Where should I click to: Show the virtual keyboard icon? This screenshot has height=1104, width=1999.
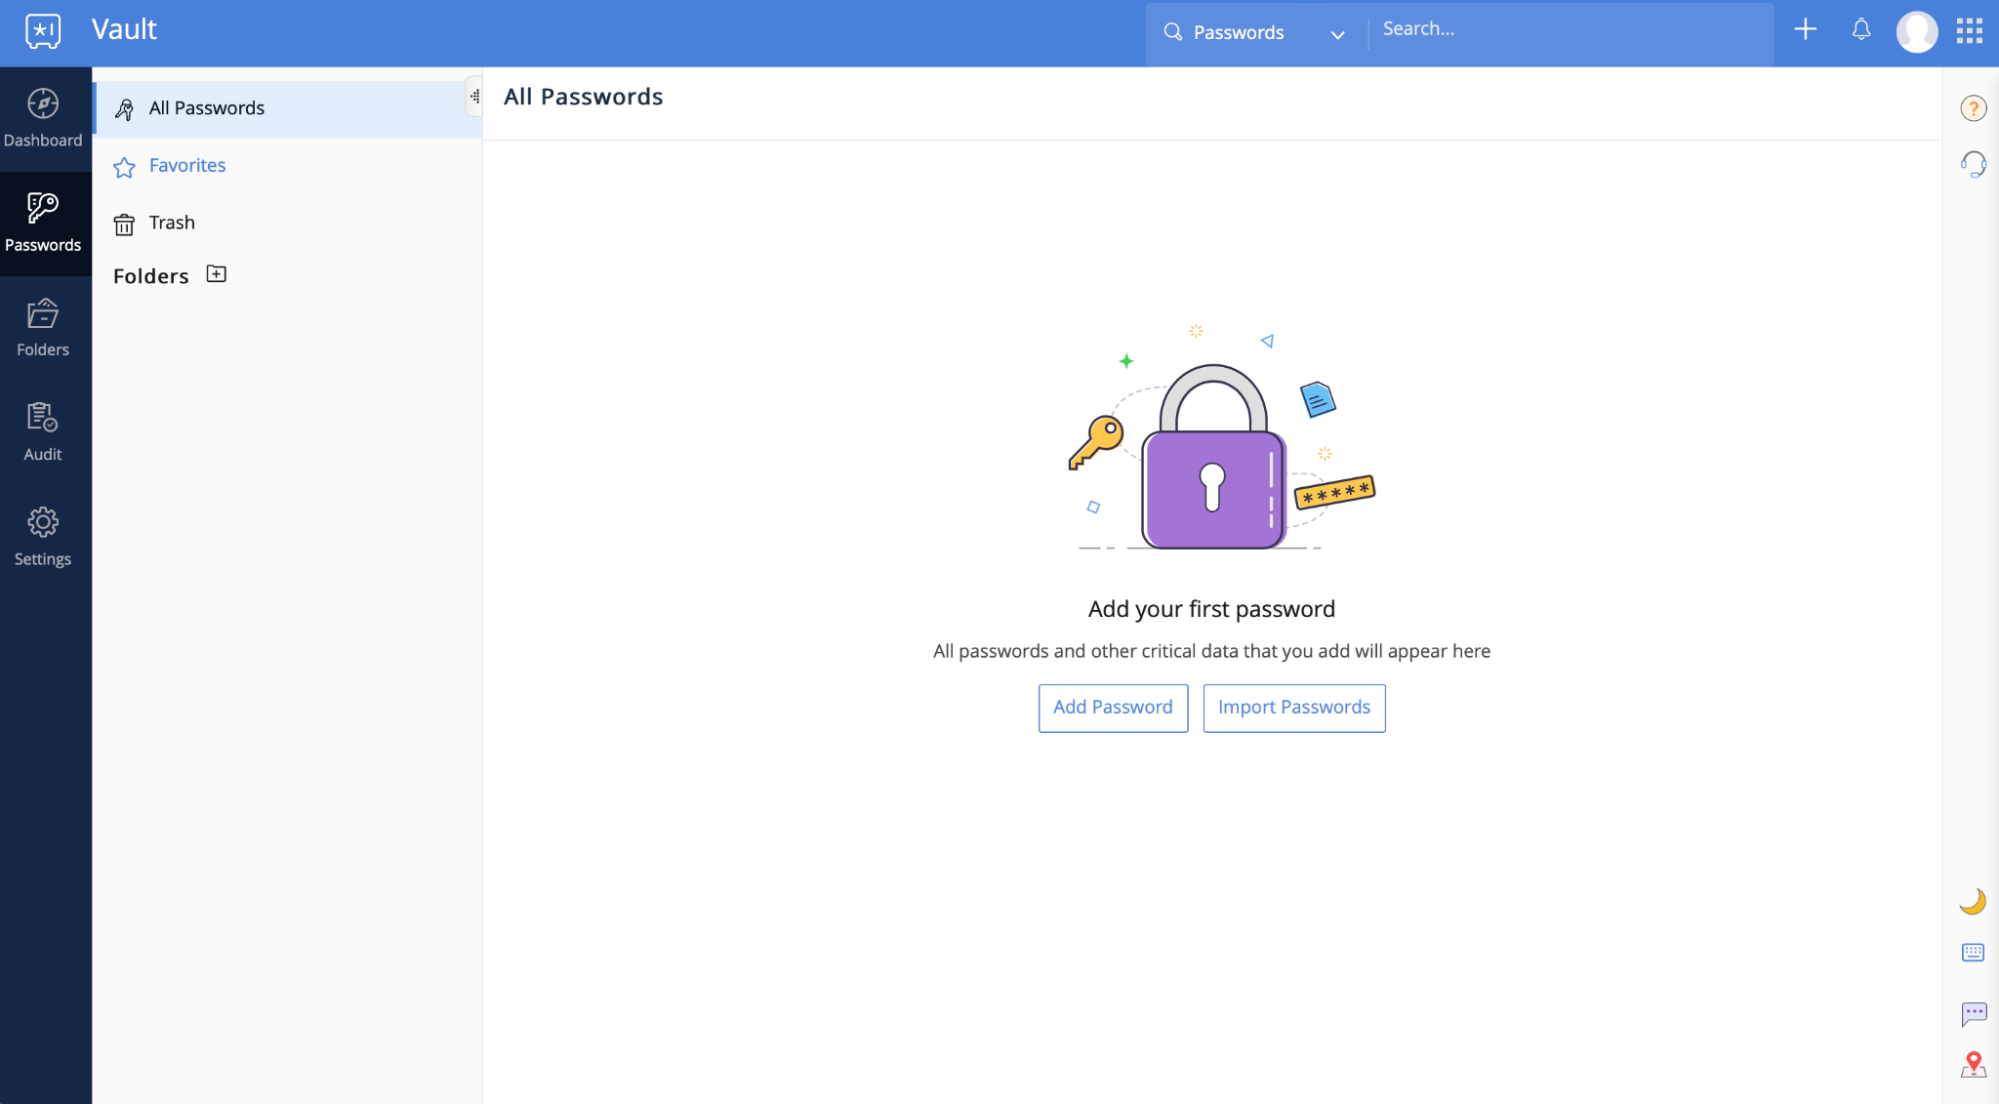tap(1972, 952)
